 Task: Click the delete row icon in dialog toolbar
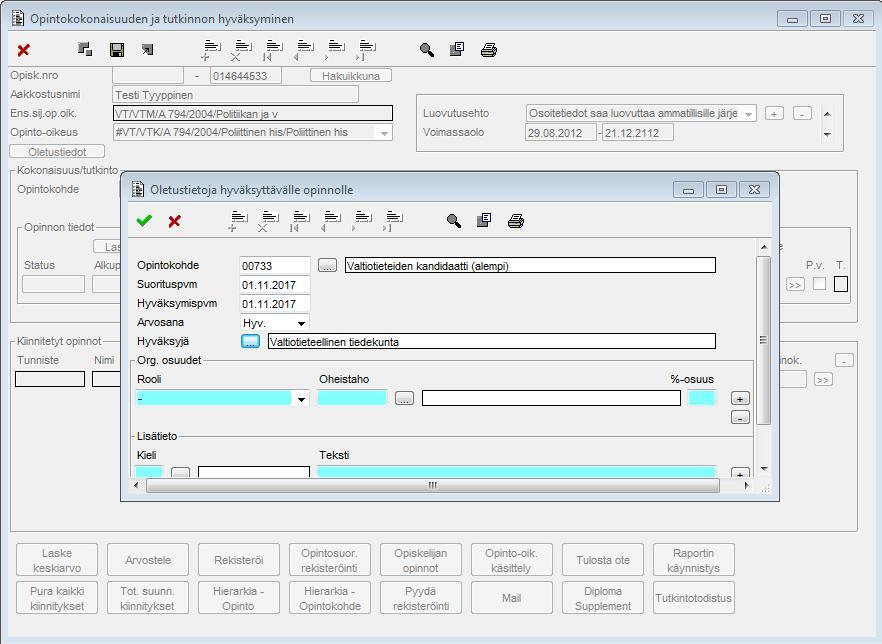click(x=269, y=221)
